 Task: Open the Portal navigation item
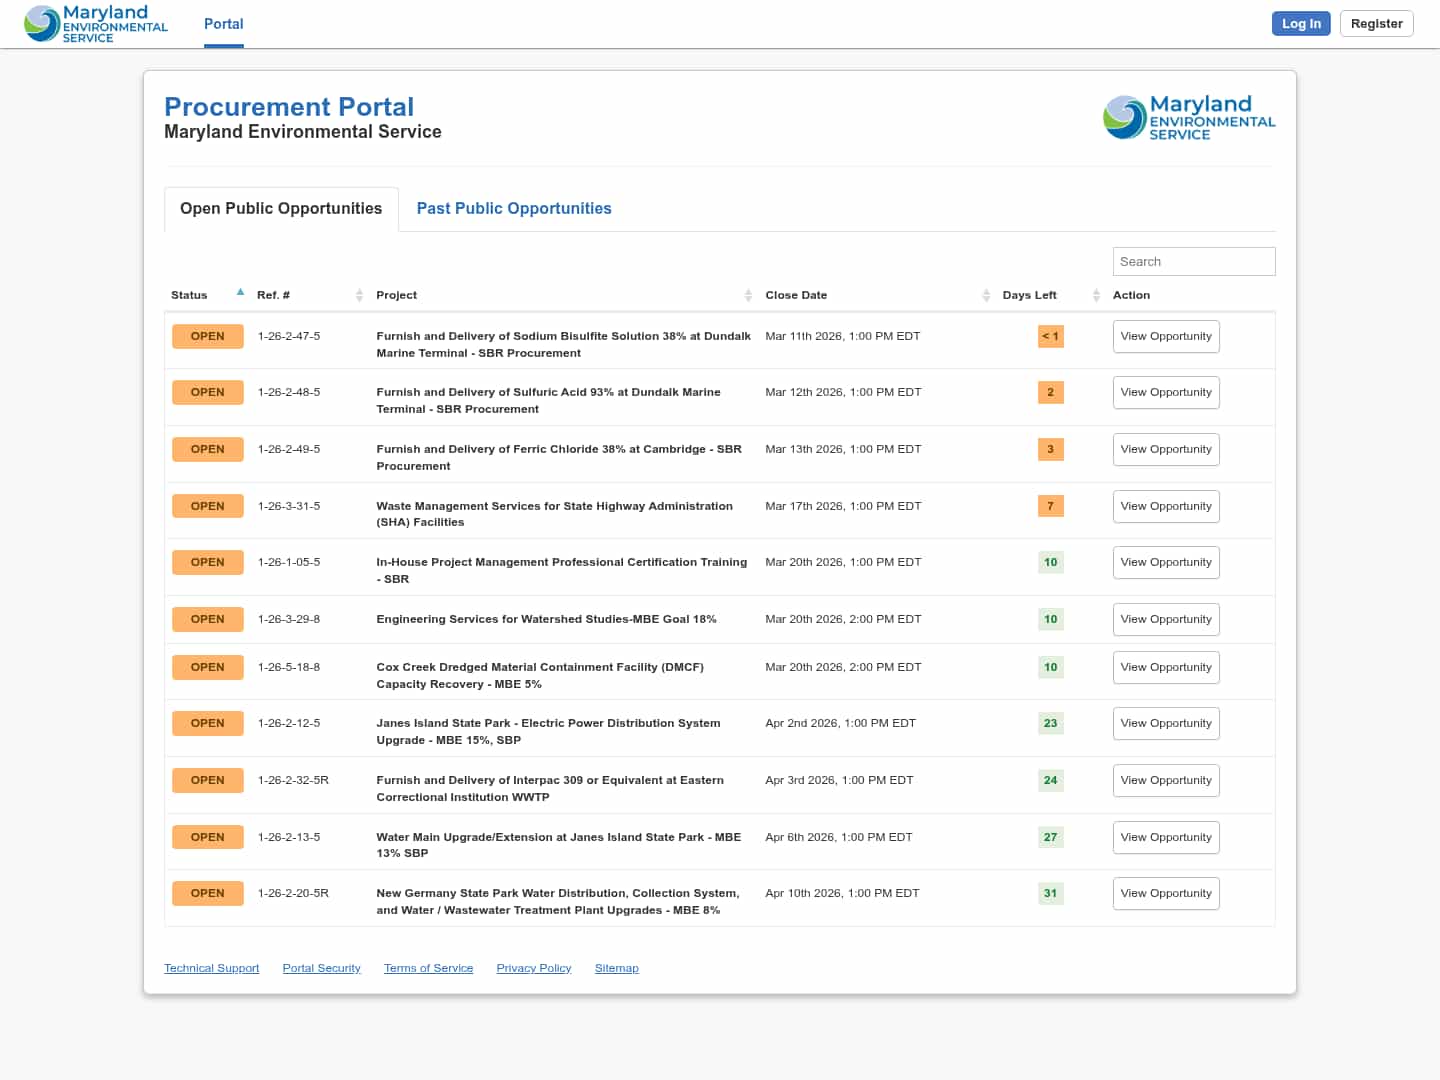(x=223, y=24)
